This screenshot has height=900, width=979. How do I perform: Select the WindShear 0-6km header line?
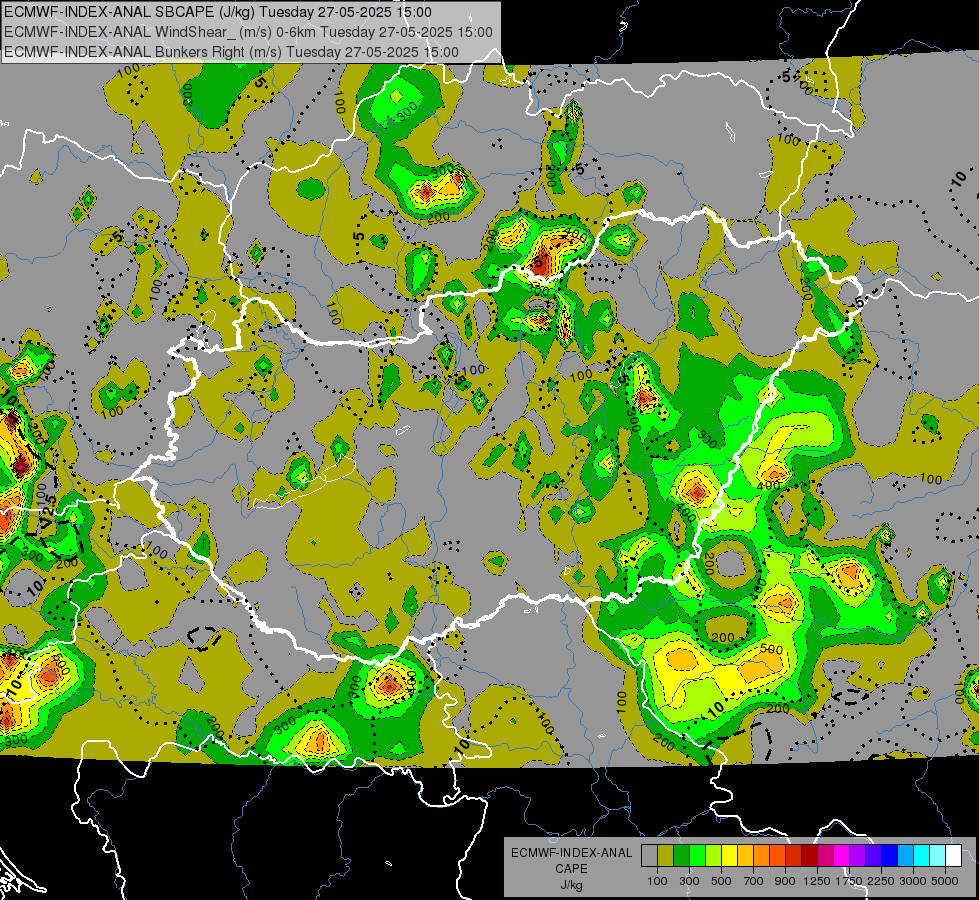tap(248, 32)
